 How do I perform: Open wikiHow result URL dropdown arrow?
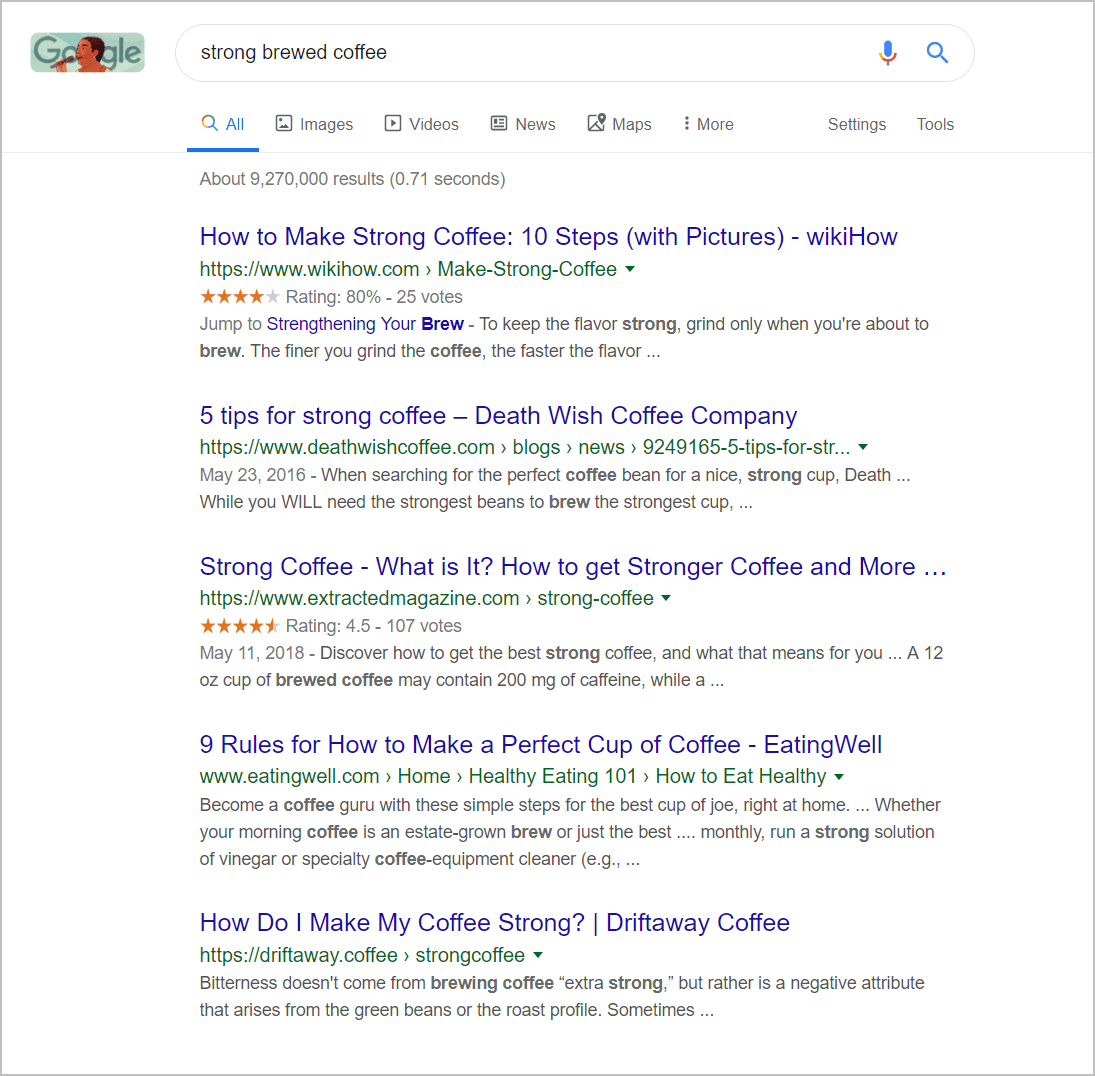pyautogui.click(x=630, y=269)
